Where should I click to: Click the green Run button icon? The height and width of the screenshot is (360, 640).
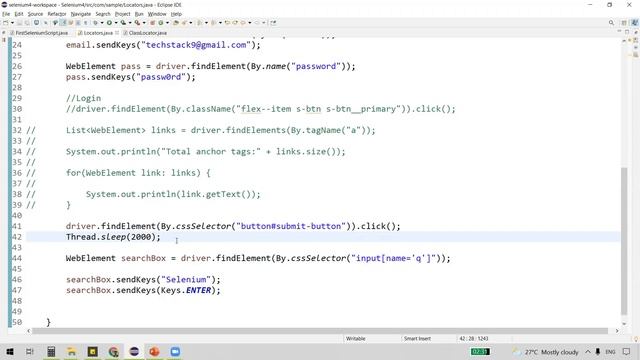pos(109,23)
